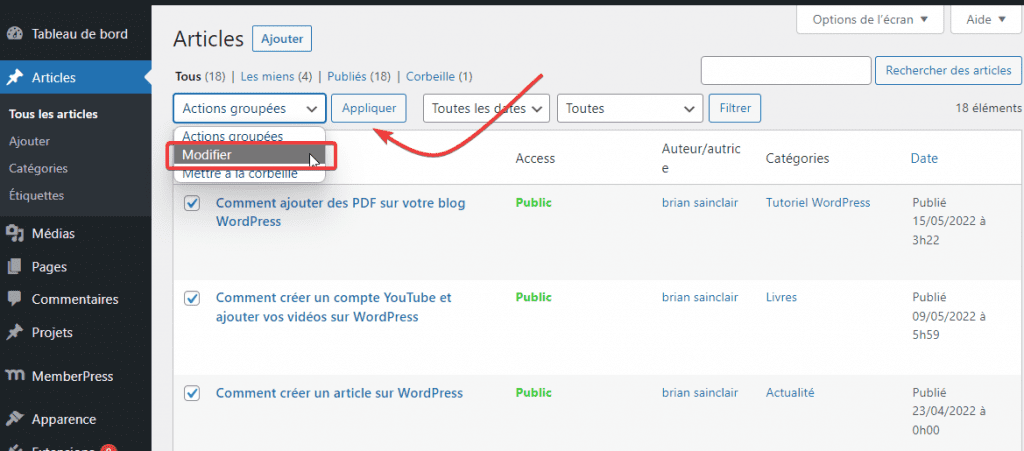Expand the Aide help panel

pyautogui.click(x=987, y=20)
